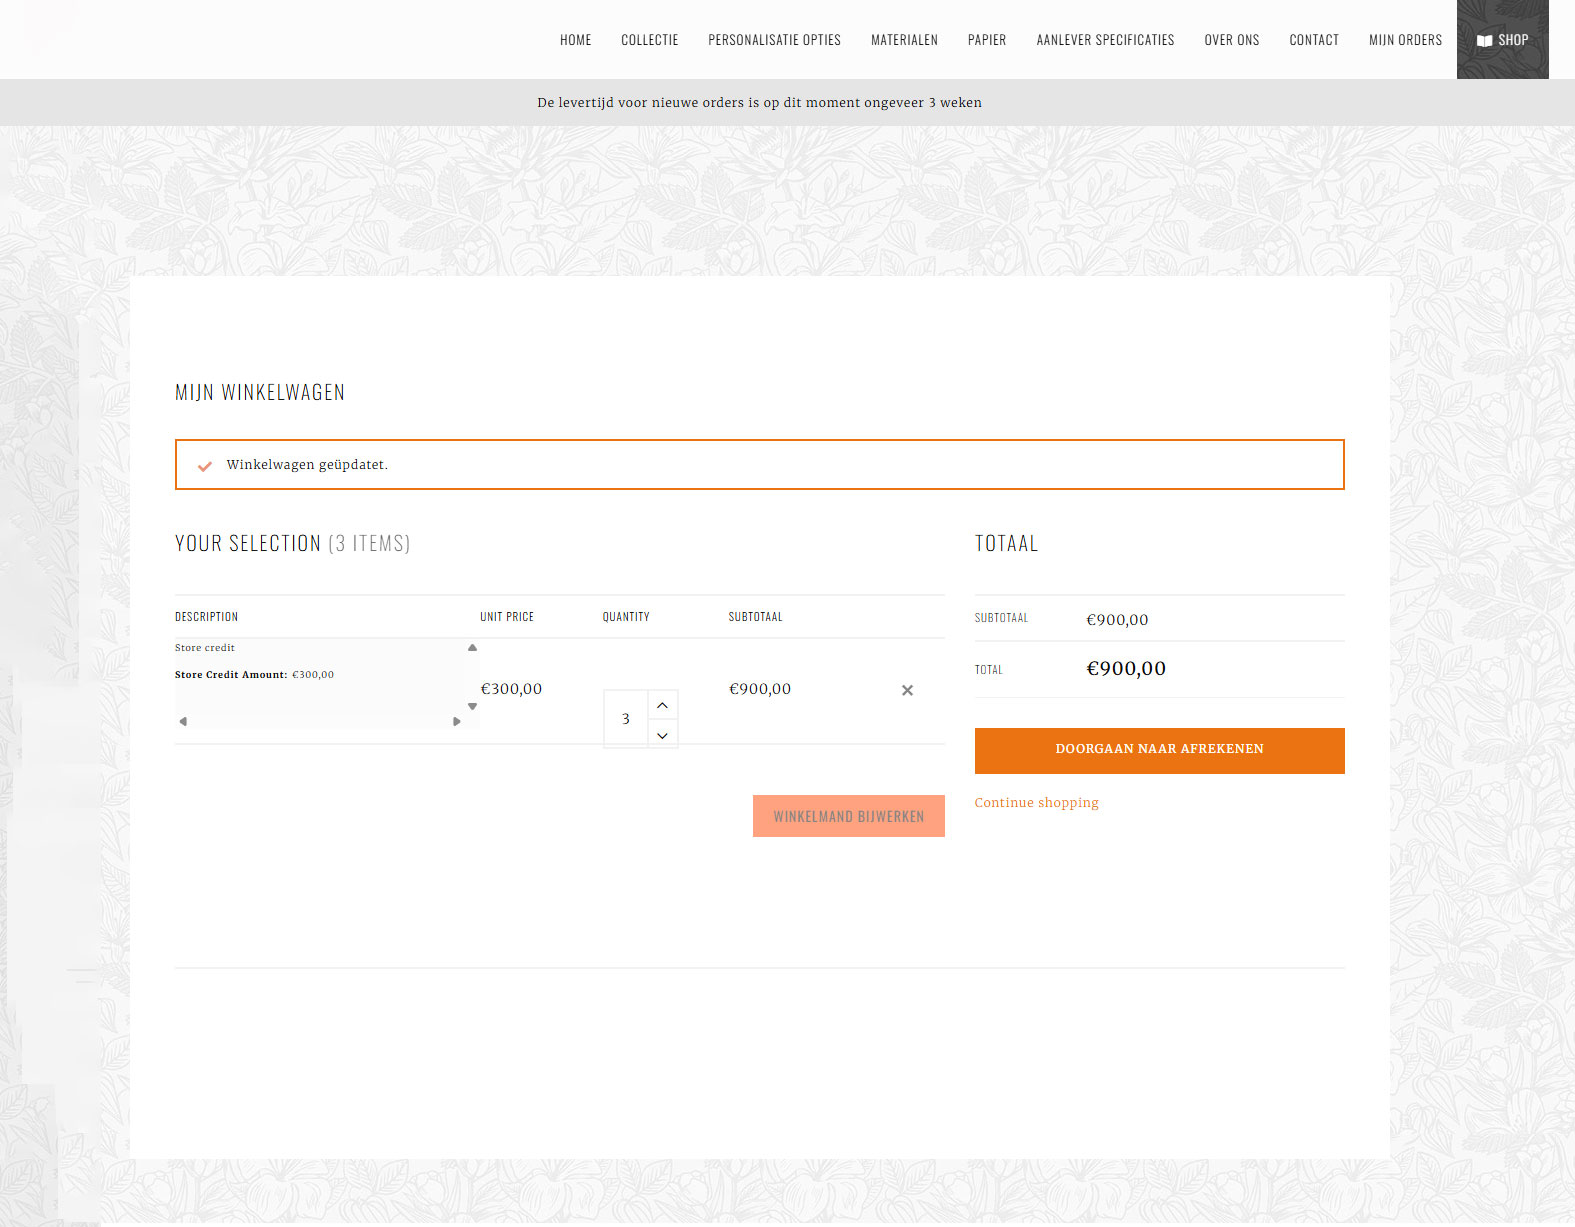Click the quantity input field

click(626, 719)
